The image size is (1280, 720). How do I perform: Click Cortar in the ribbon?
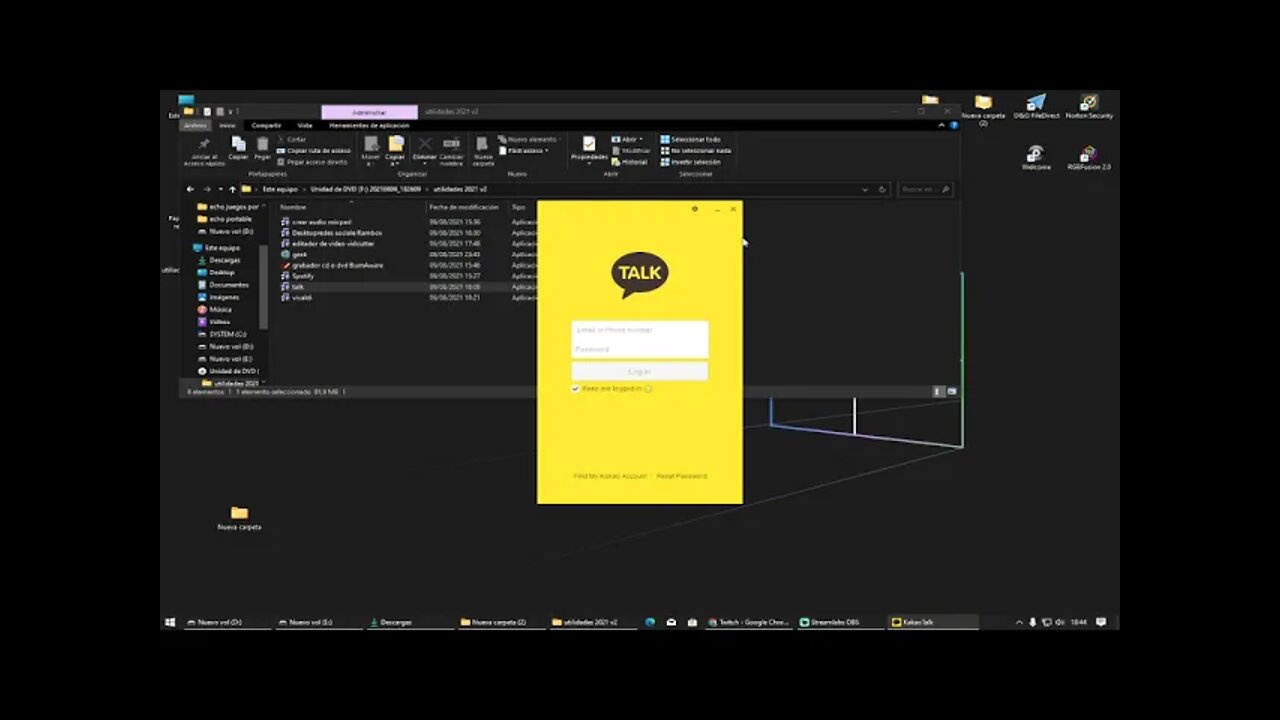coord(291,139)
